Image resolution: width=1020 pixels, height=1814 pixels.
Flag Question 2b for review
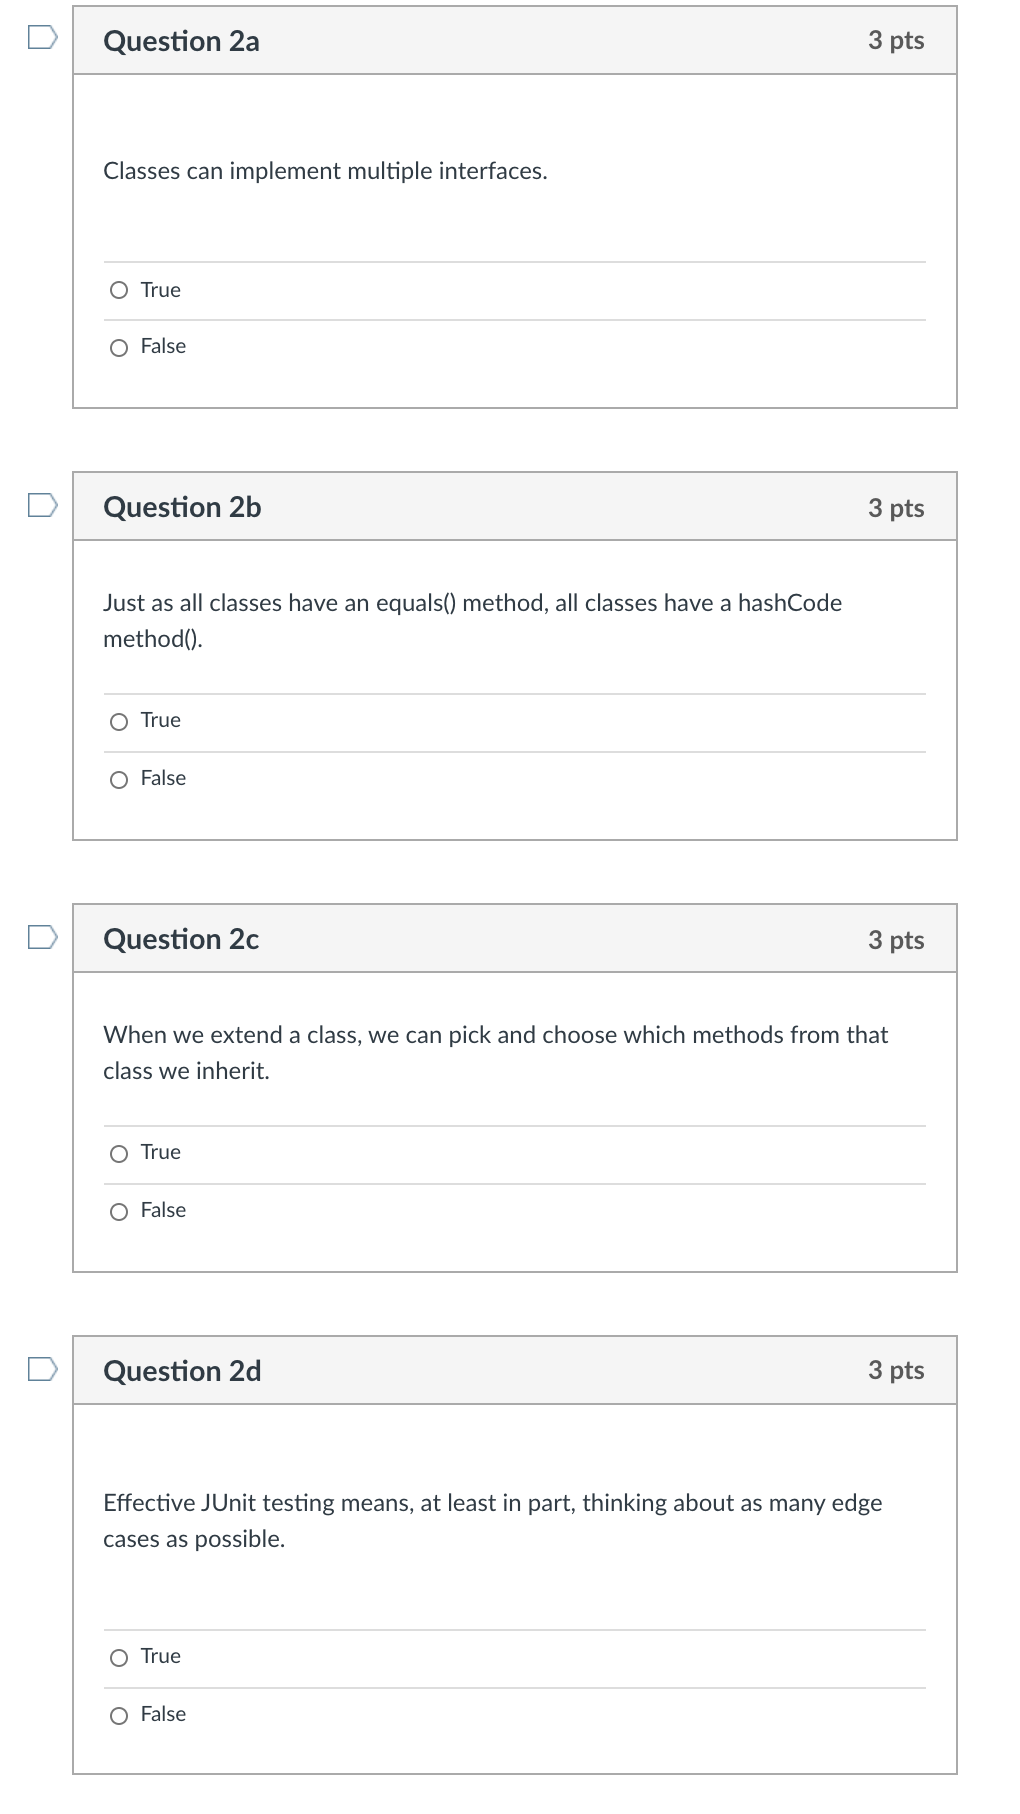pyautogui.click(x=42, y=505)
